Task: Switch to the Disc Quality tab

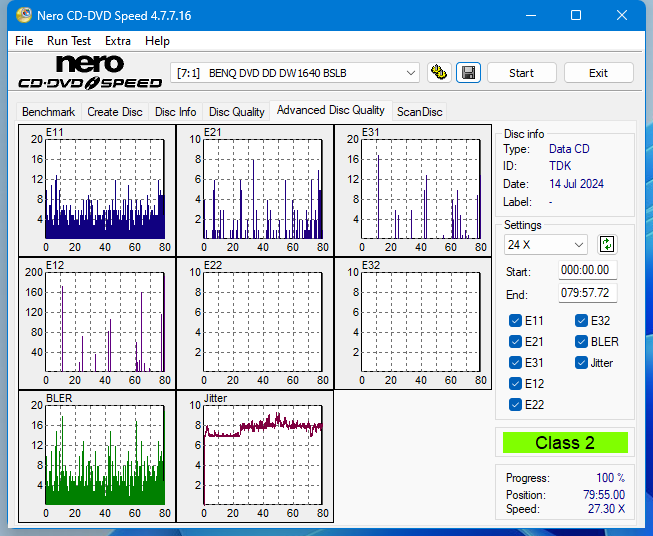Action: 237,112
